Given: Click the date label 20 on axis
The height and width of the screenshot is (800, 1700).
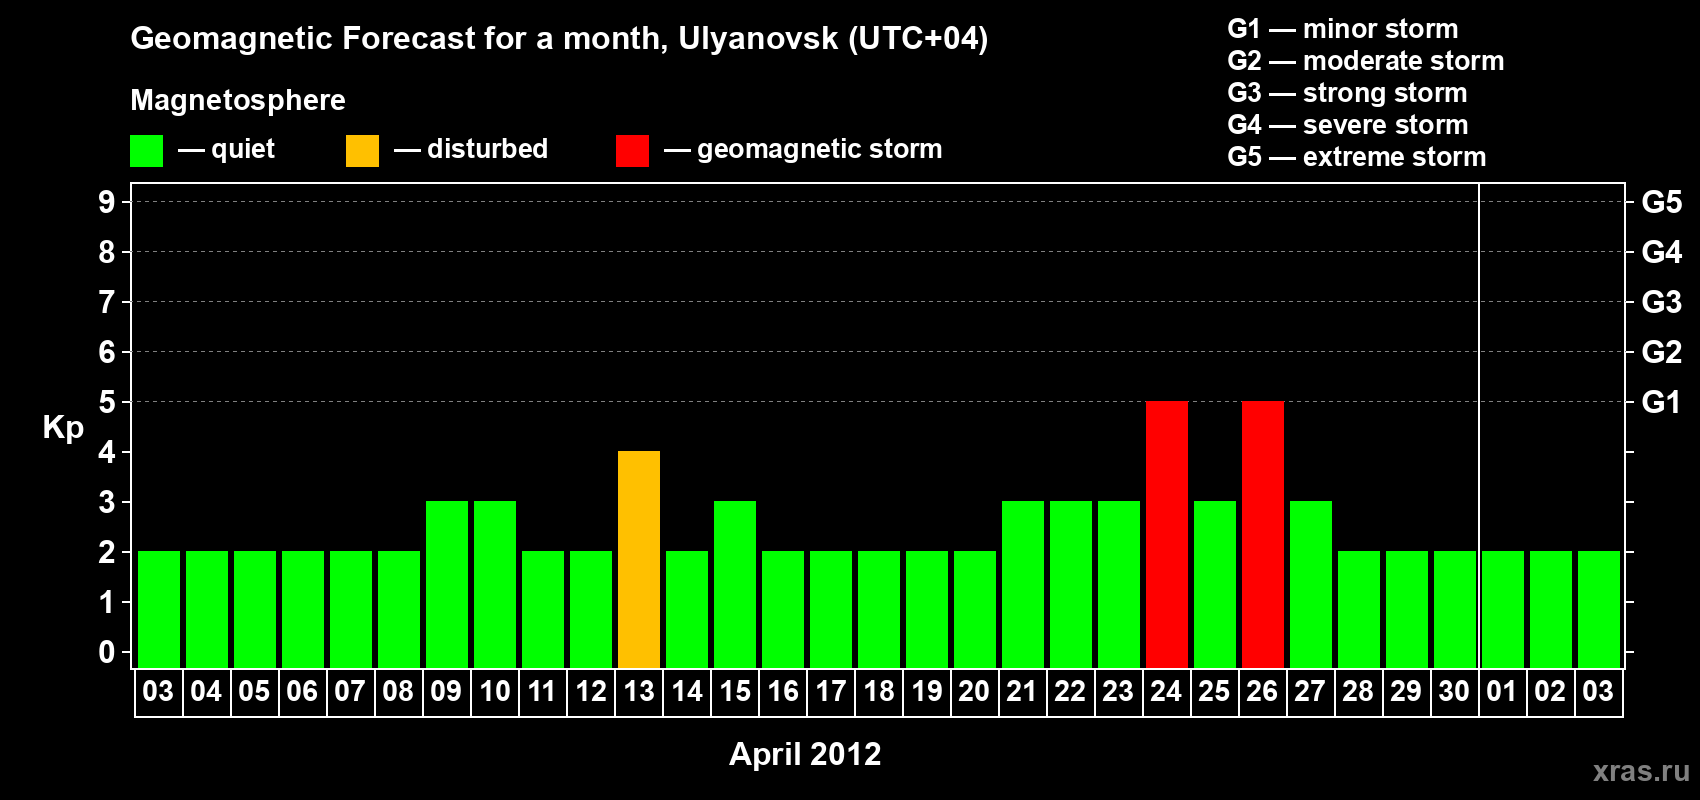Looking at the screenshot, I should tap(974, 692).
